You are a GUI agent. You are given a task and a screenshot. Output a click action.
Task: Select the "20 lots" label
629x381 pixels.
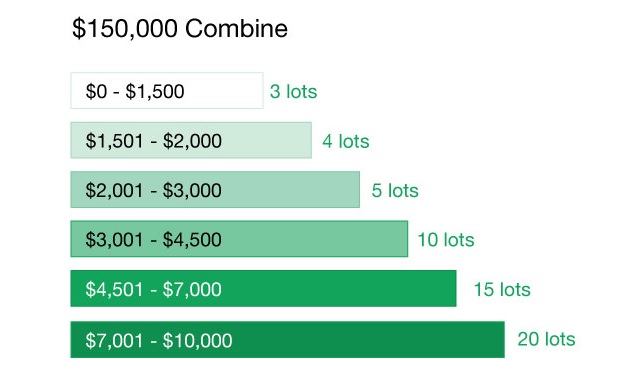pos(546,339)
